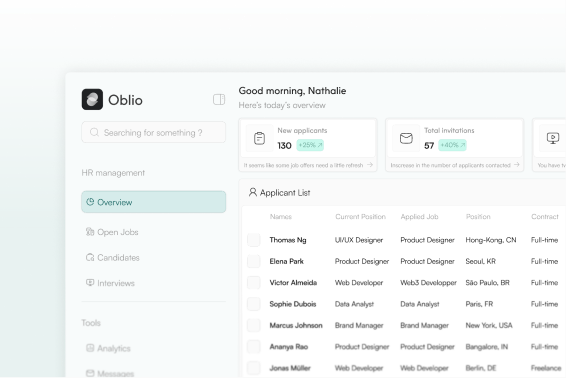Click the 'Hong-Kong, CN' location cell
This screenshot has width=566, height=378.
click(x=491, y=240)
